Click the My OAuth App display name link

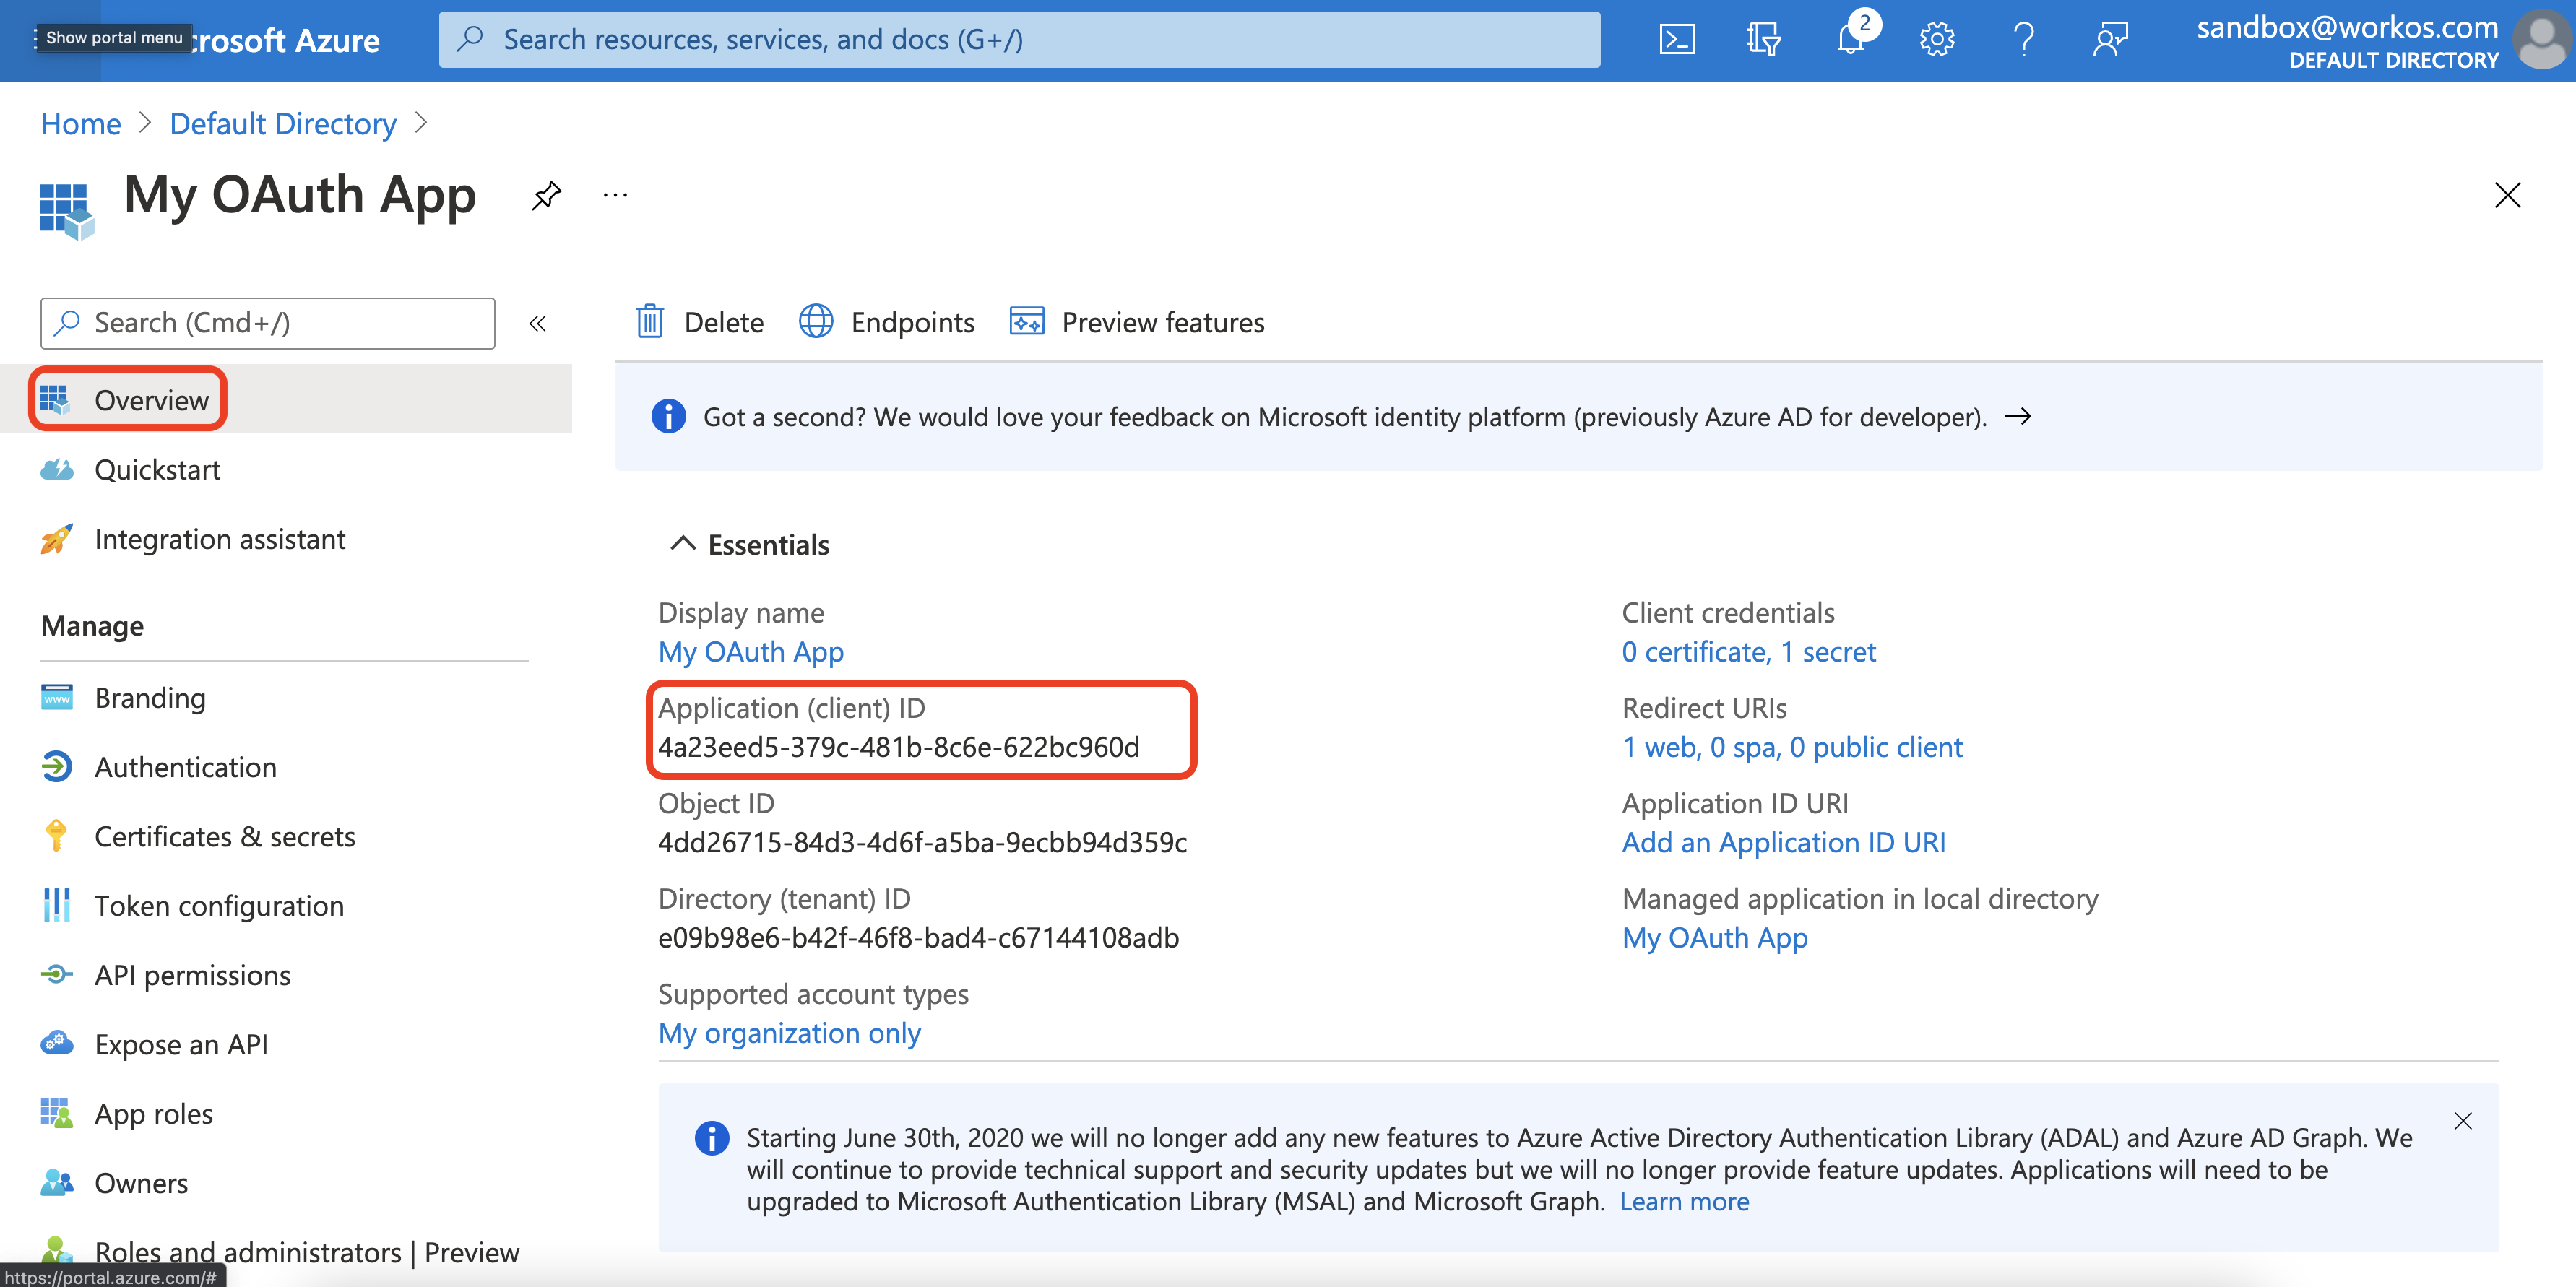[751, 652]
